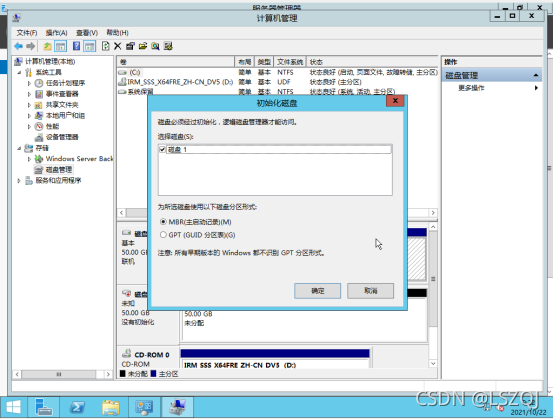Open the Windows Start button
Viewport: 554px width, 420px height.
pos(13,407)
